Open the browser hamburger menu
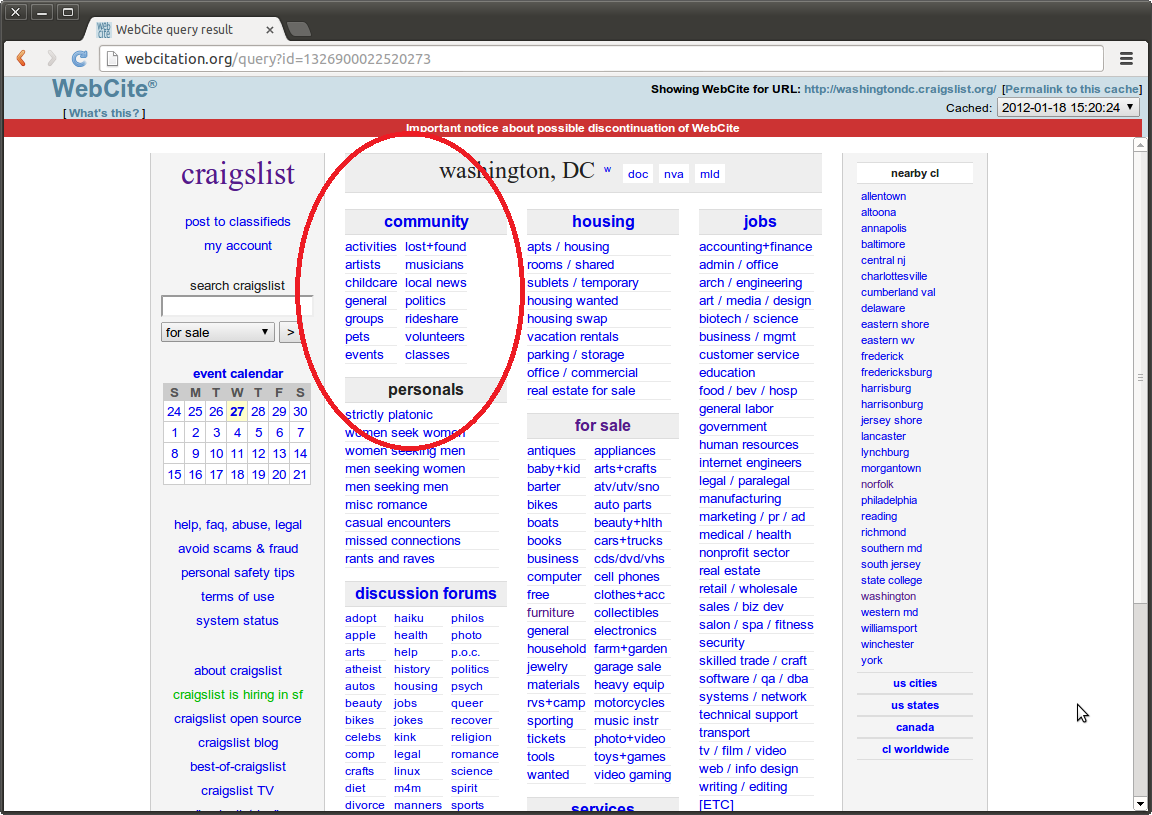Image resolution: width=1152 pixels, height=815 pixels. [x=1126, y=59]
